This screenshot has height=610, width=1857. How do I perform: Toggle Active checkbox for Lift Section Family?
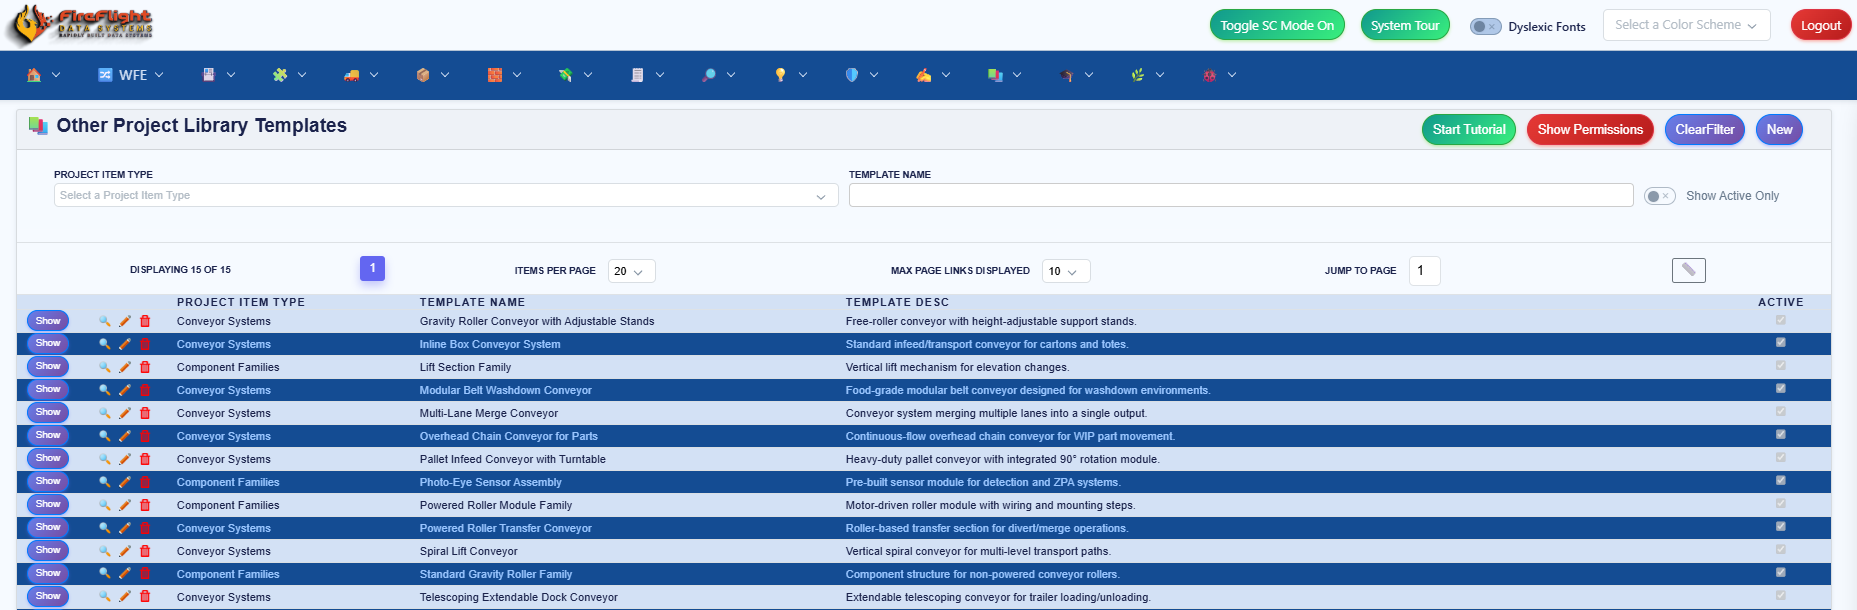[1780, 365]
